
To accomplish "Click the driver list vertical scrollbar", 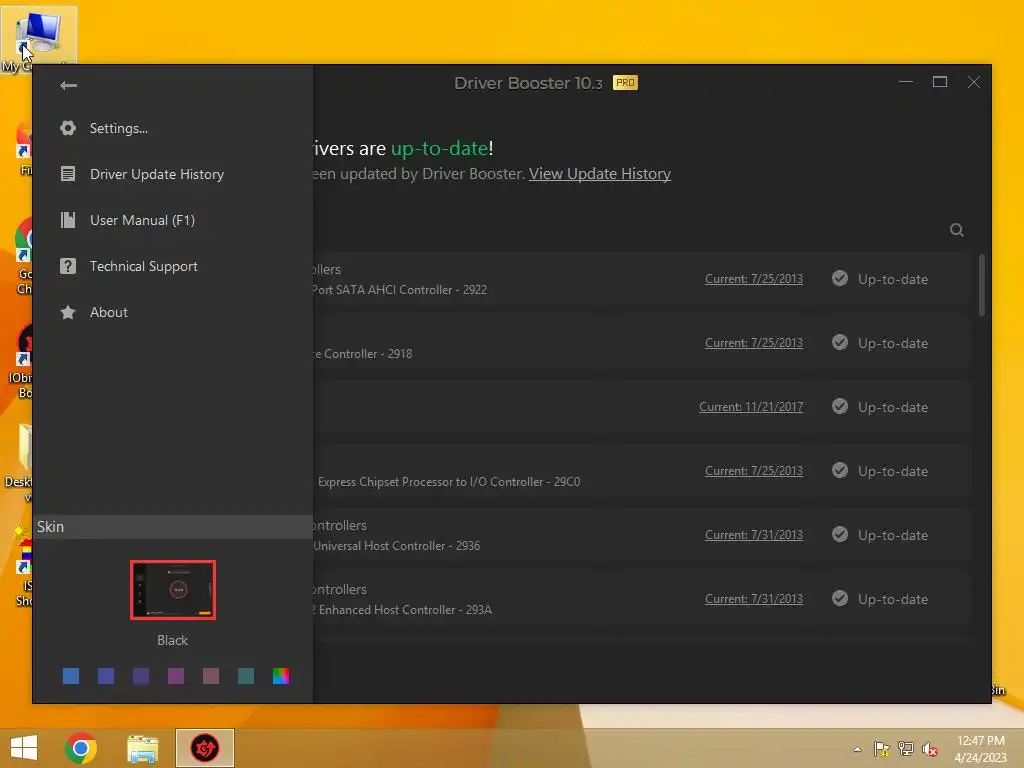I will (982, 285).
